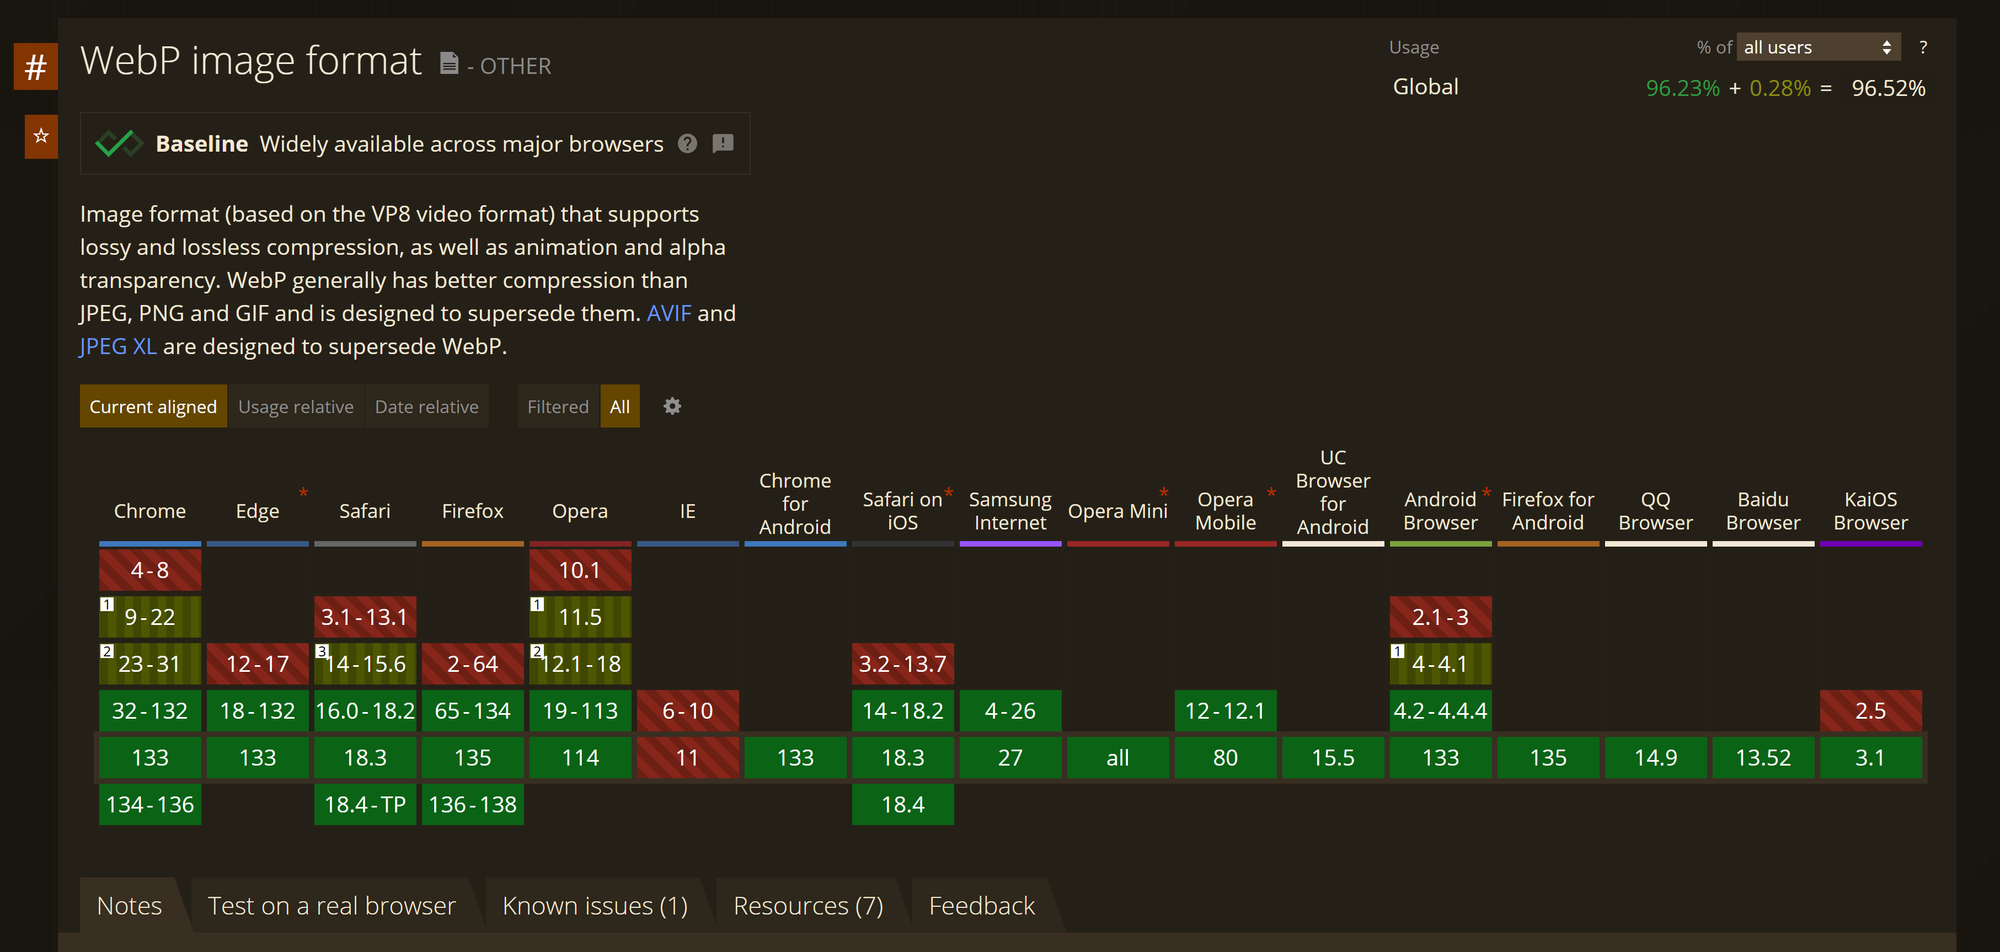Click the Baseline checkmark logo
The image size is (2000, 952).
click(119, 143)
